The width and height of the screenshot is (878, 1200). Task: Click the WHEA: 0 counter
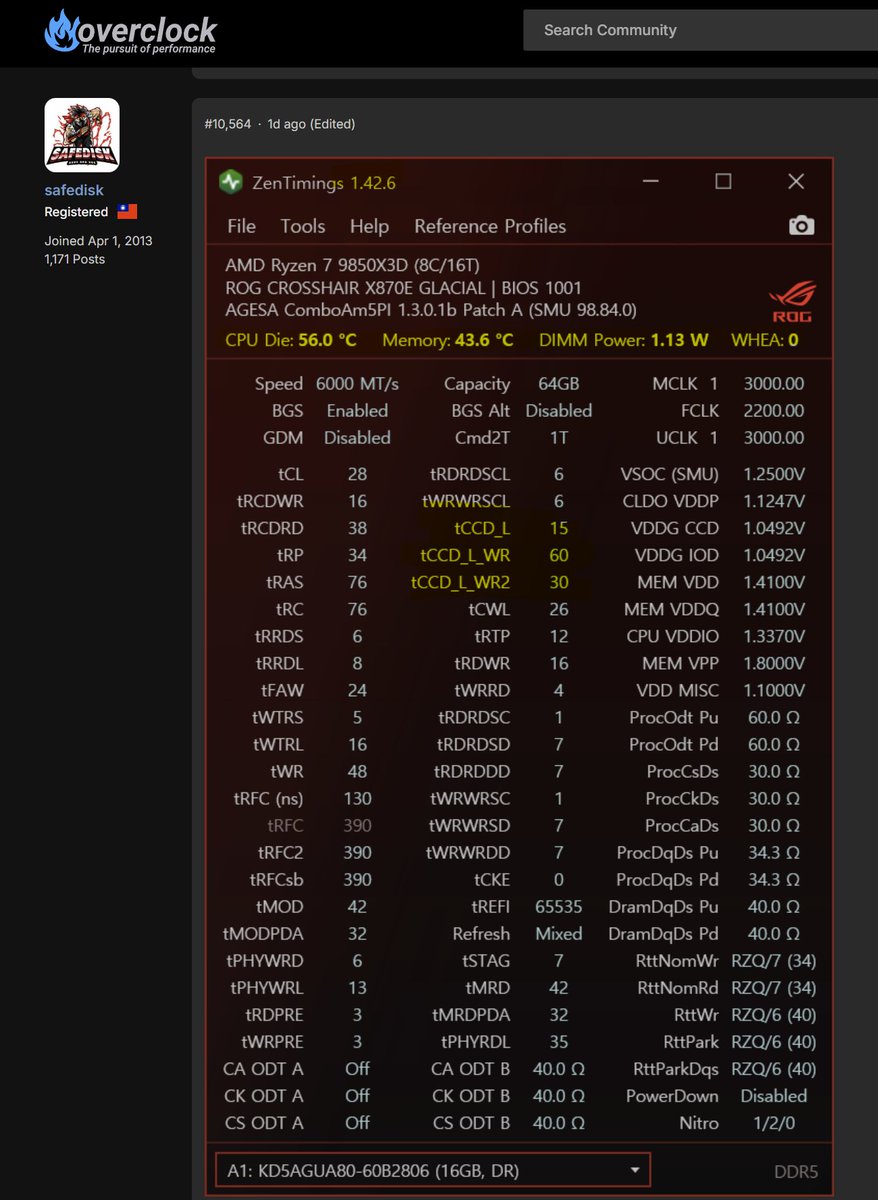pos(765,340)
